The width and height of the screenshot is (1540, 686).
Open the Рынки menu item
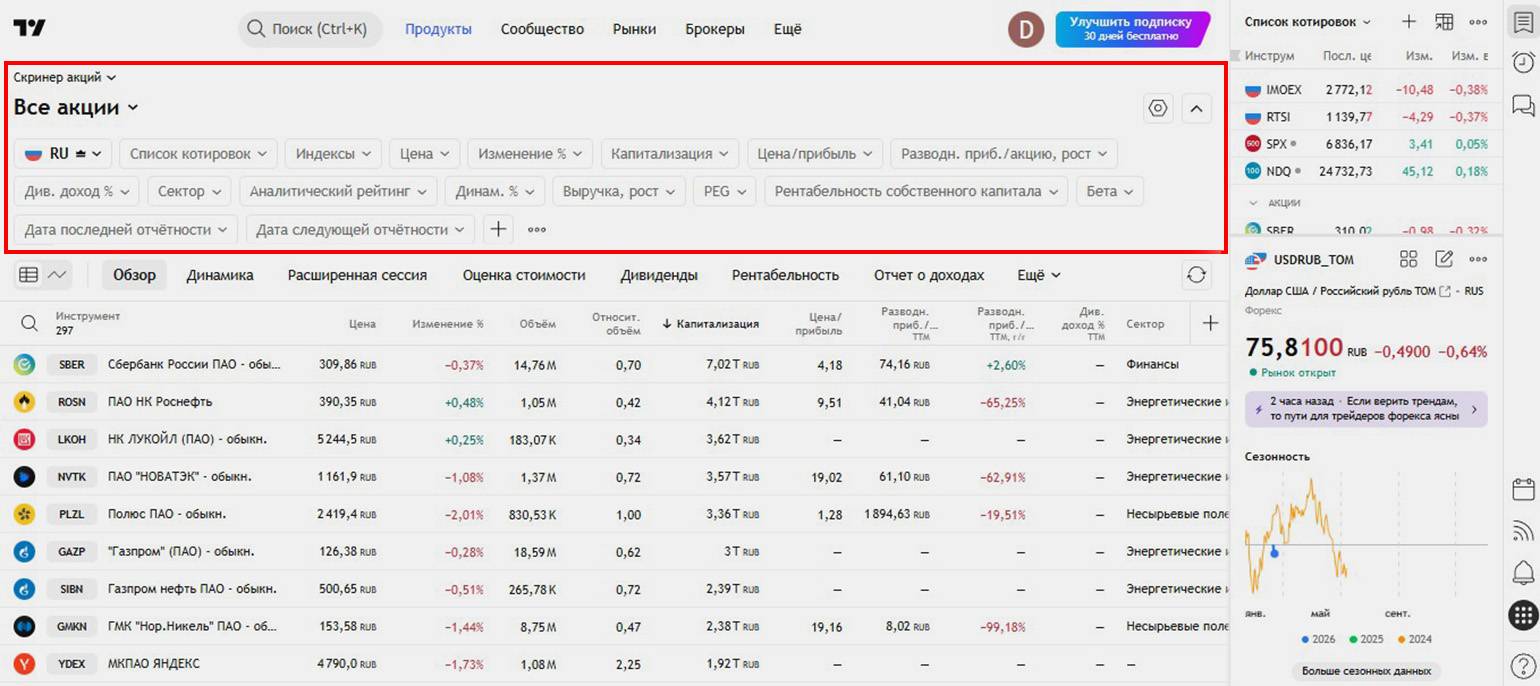(x=634, y=29)
